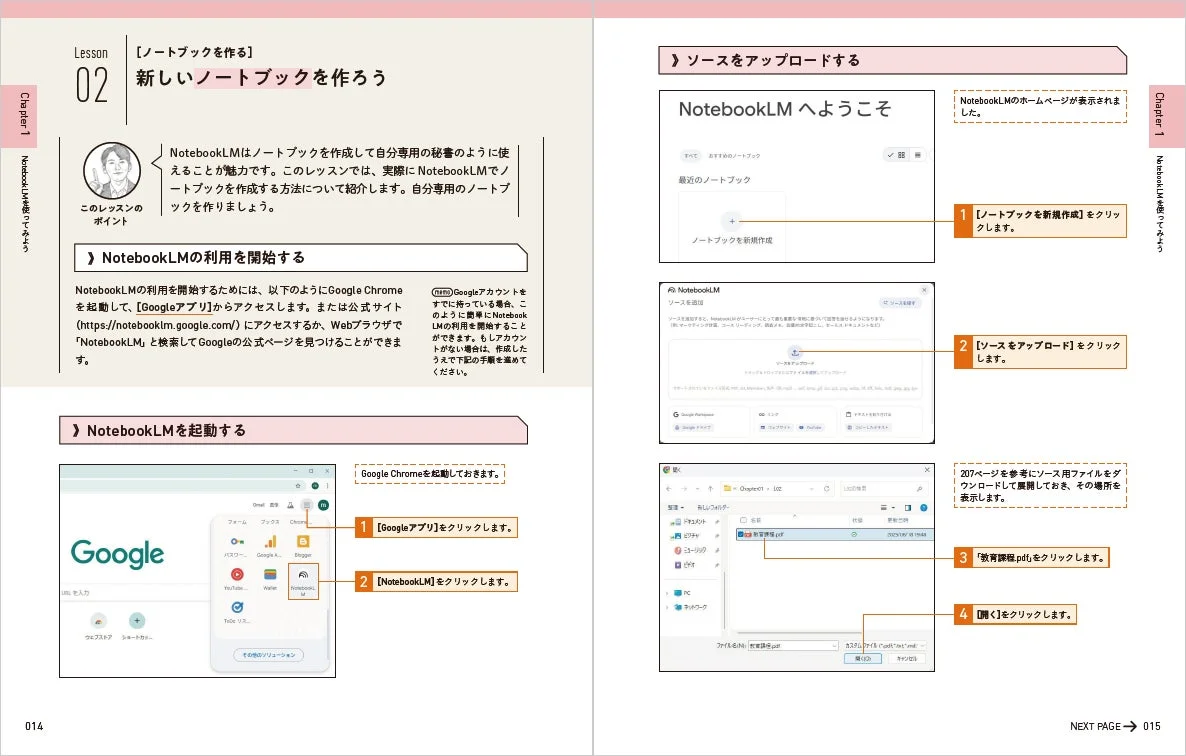Check the 教育課程.pdf file checkbox
This screenshot has height=756, width=1186.
click(x=740, y=533)
